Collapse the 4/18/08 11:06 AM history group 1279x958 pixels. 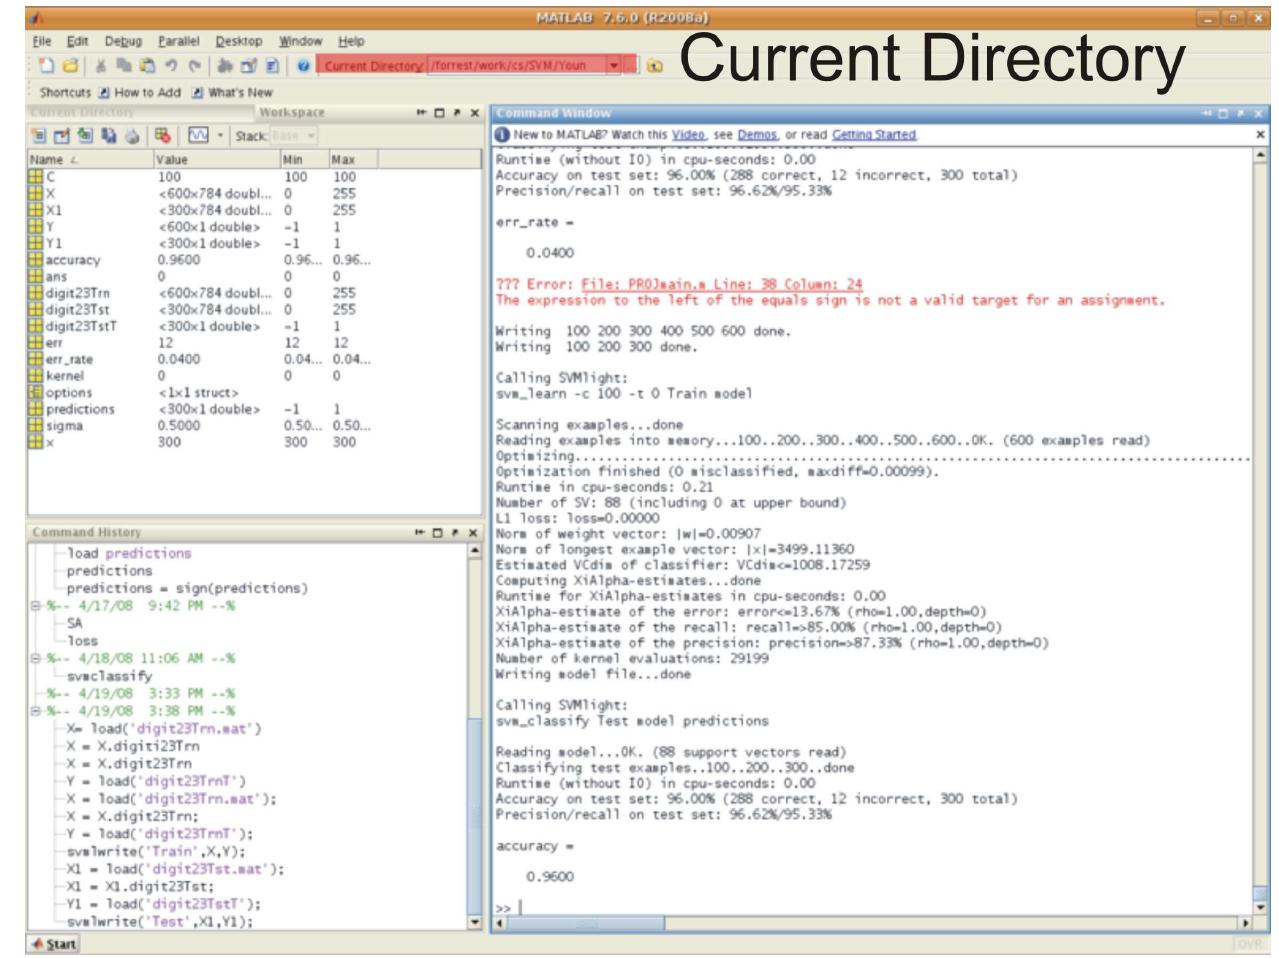pyautogui.click(x=36, y=658)
